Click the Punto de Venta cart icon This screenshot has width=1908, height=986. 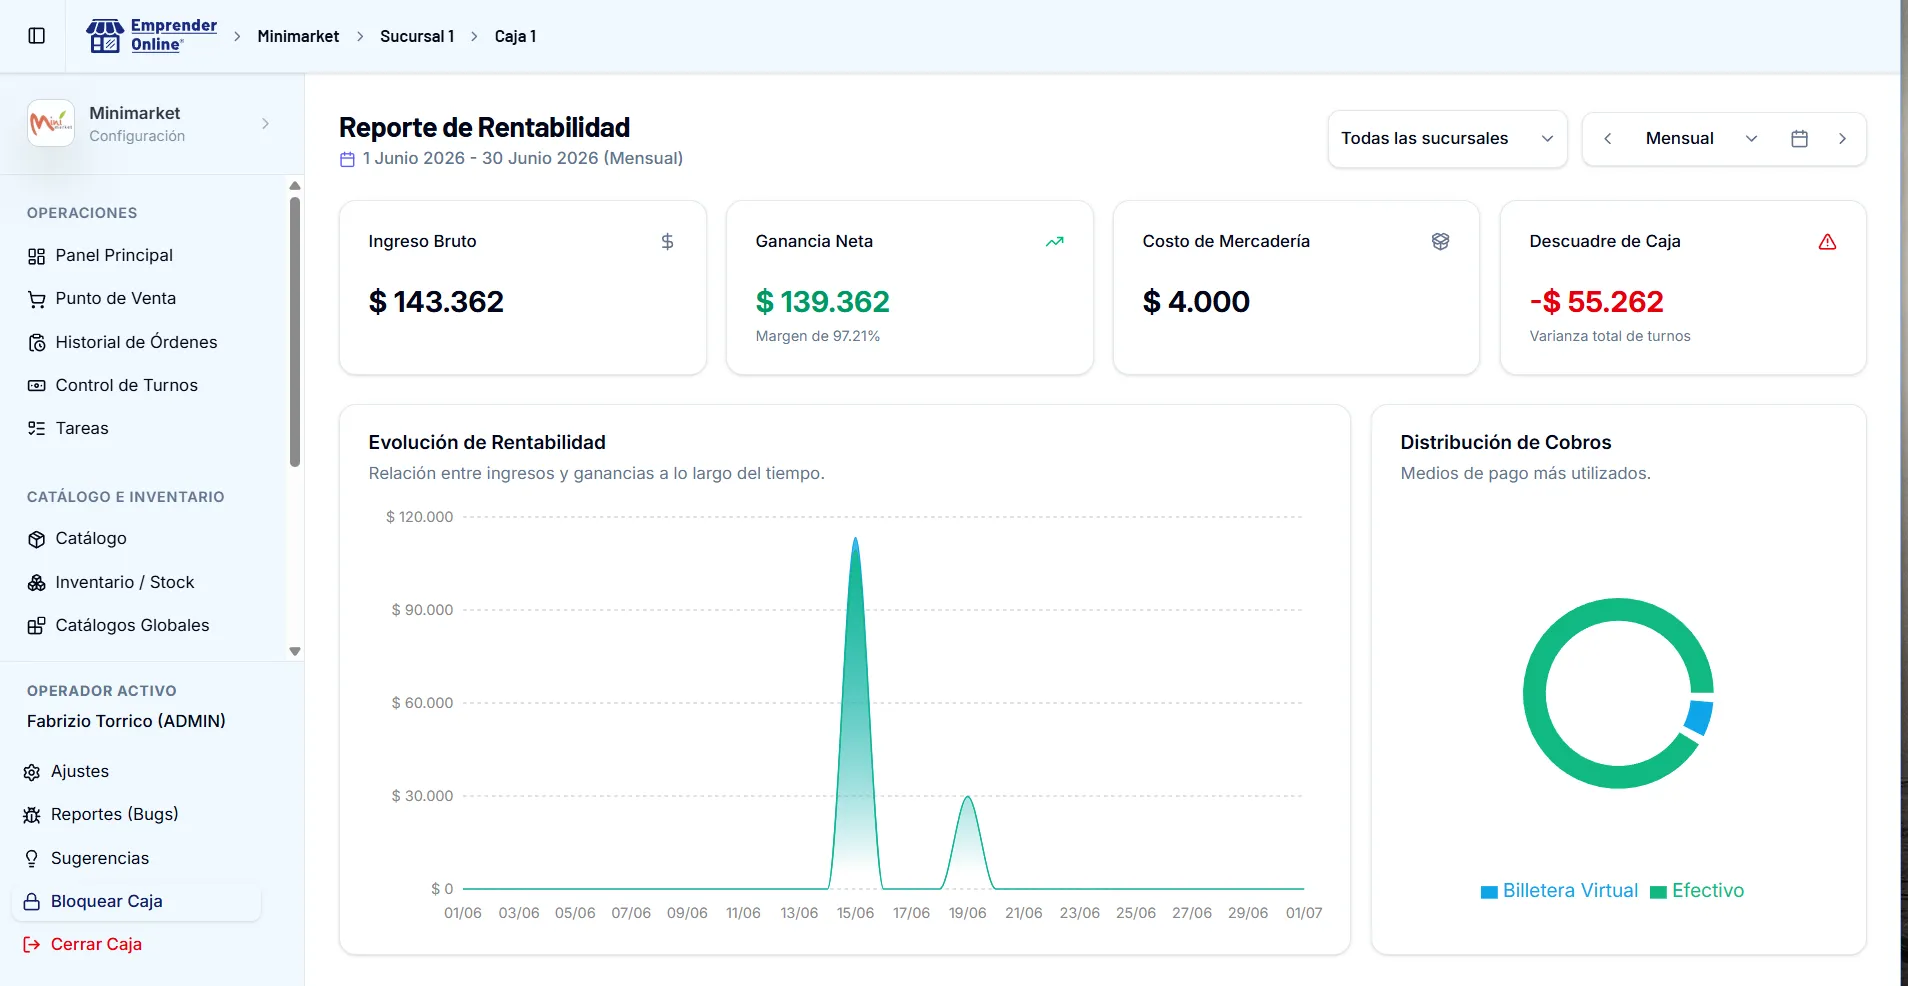pyautogui.click(x=37, y=299)
